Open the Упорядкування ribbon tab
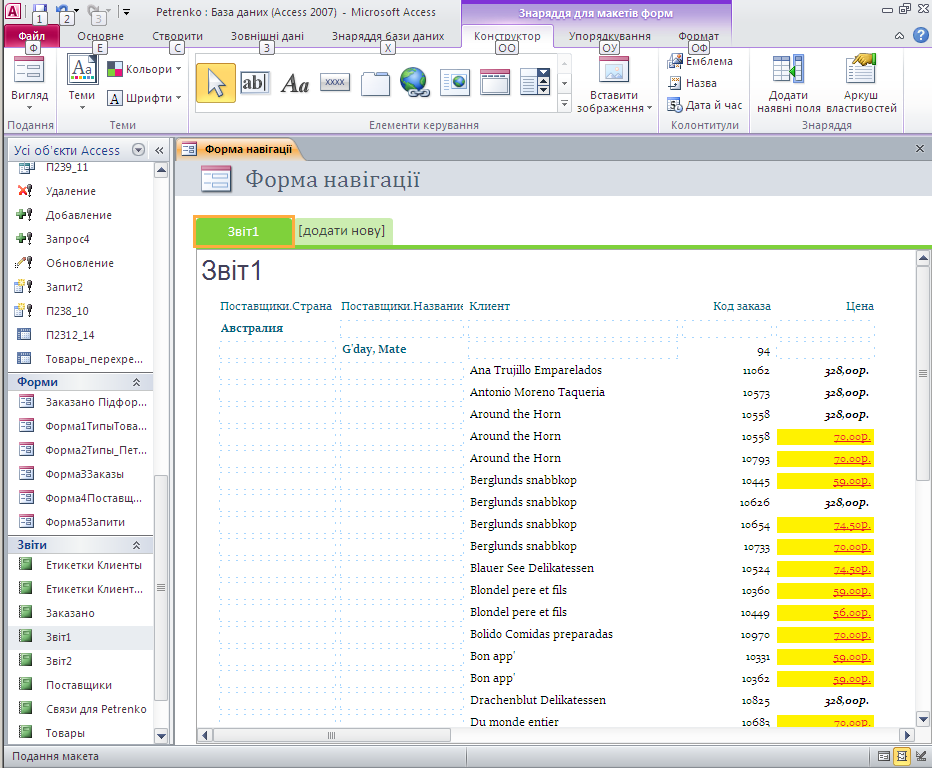This screenshot has width=932, height=768. [x=609, y=37]
